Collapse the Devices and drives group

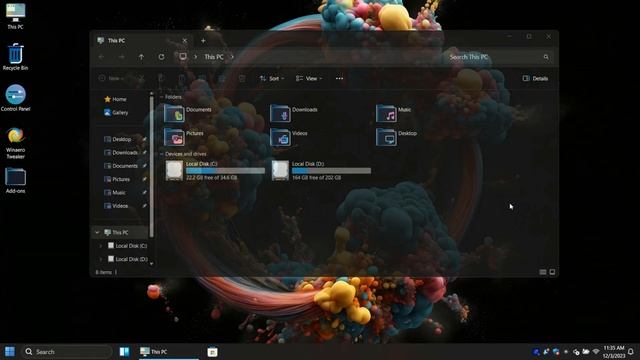(162, 154)
